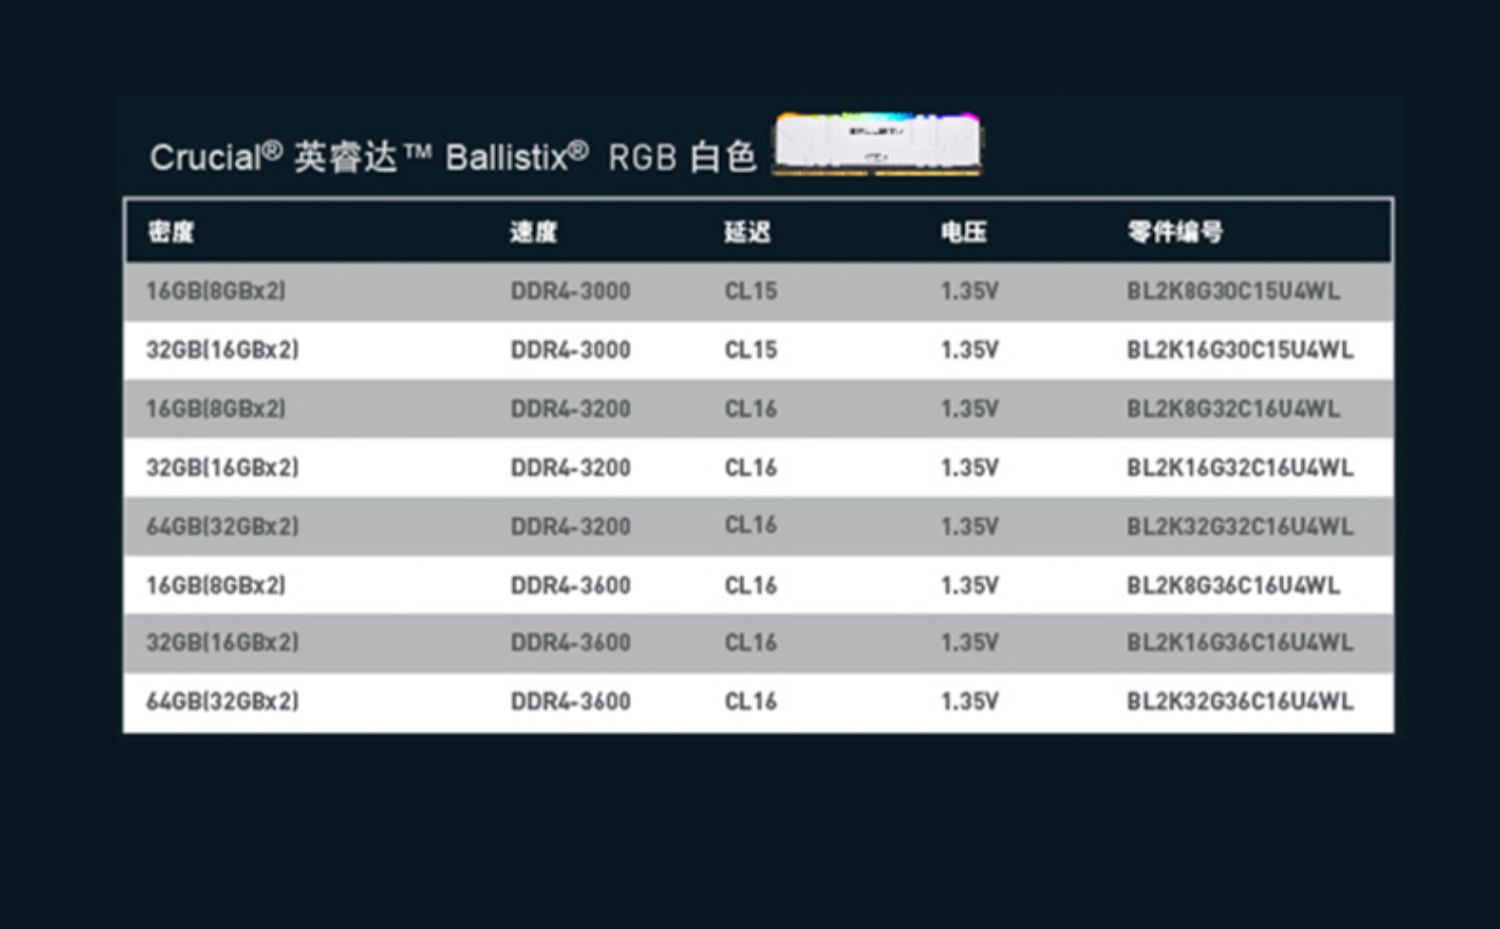Screen dimensions: 1500x929
Task: Click 1.35V in the BL2K16G32C16U4WL row
Action: click(x=969, y=468)
